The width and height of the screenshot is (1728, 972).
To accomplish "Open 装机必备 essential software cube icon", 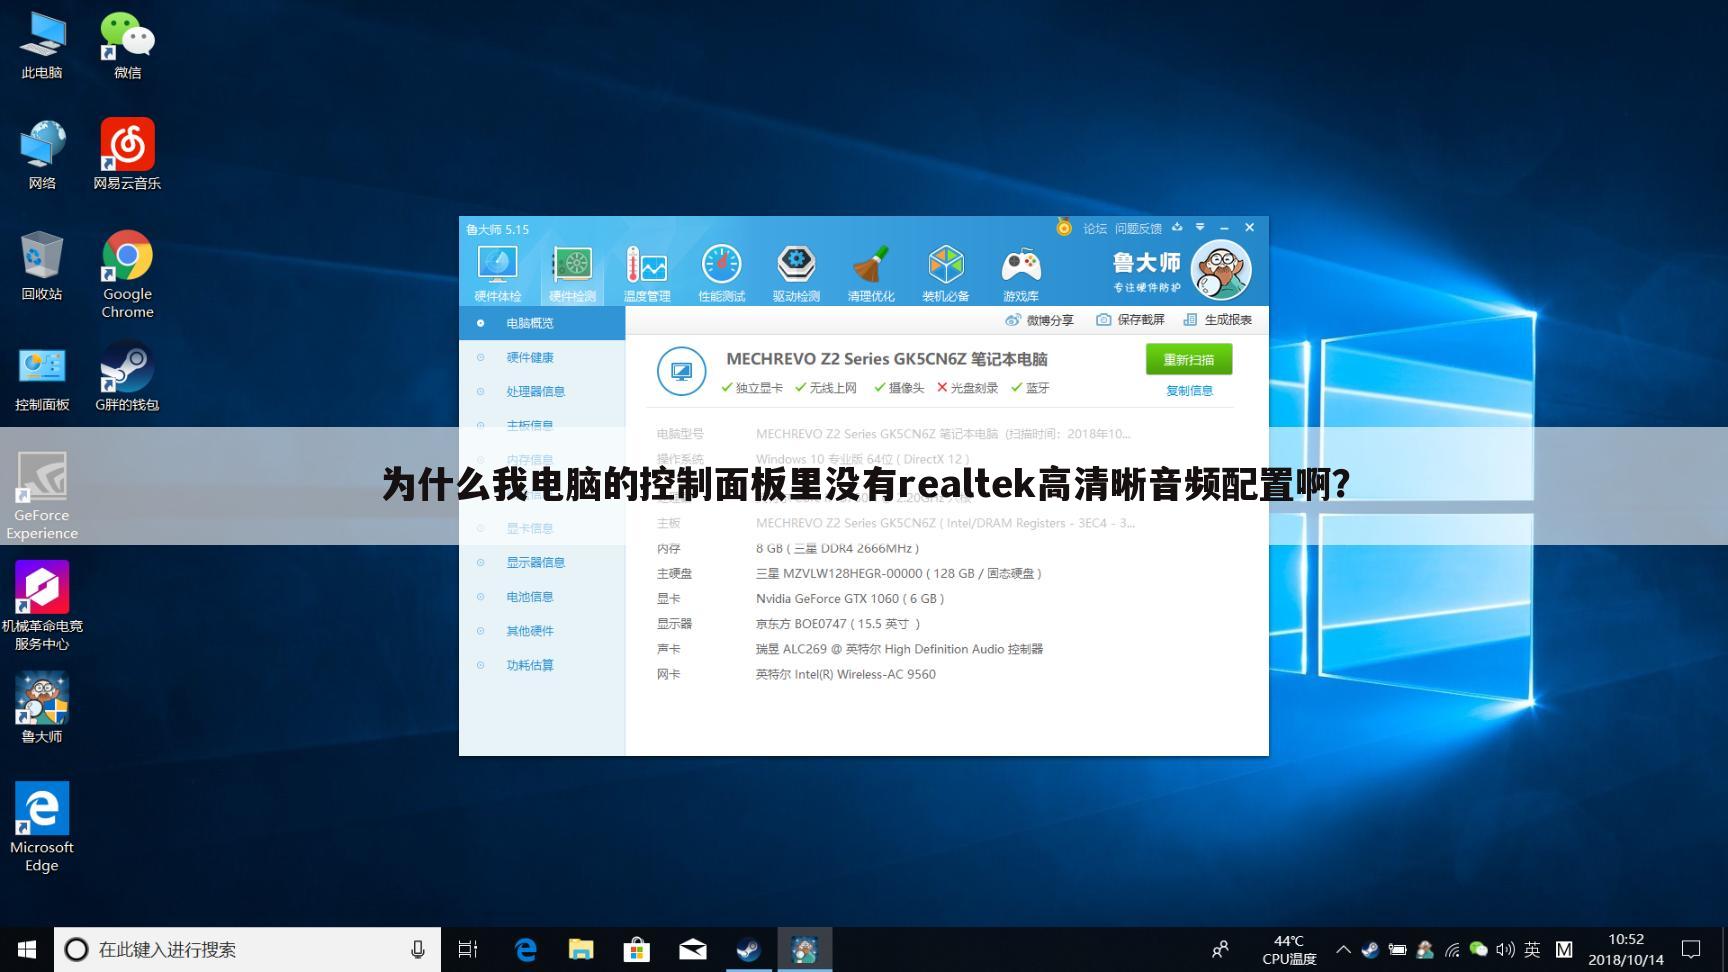I will (945, 273).
